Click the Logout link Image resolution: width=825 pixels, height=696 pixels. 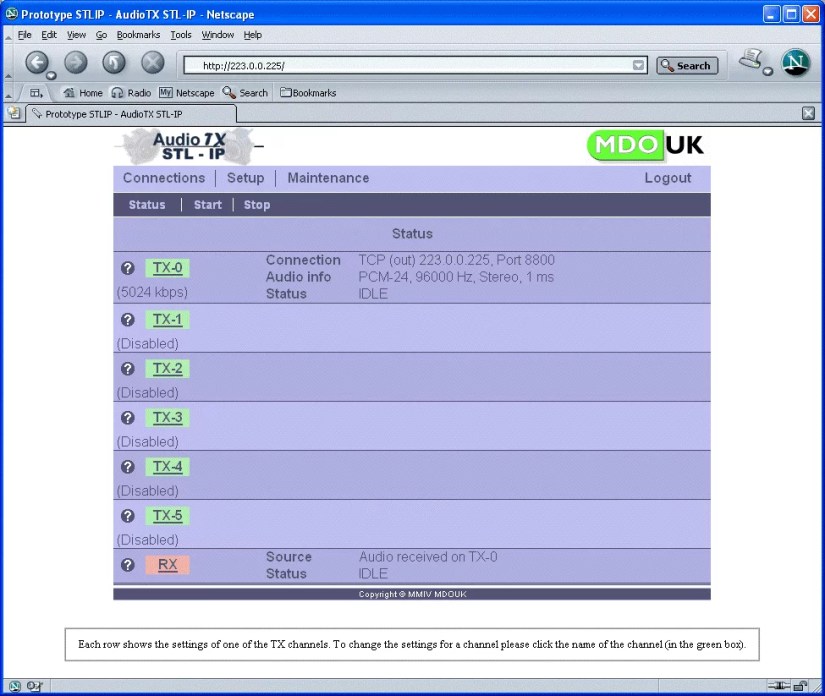point(668,178)
